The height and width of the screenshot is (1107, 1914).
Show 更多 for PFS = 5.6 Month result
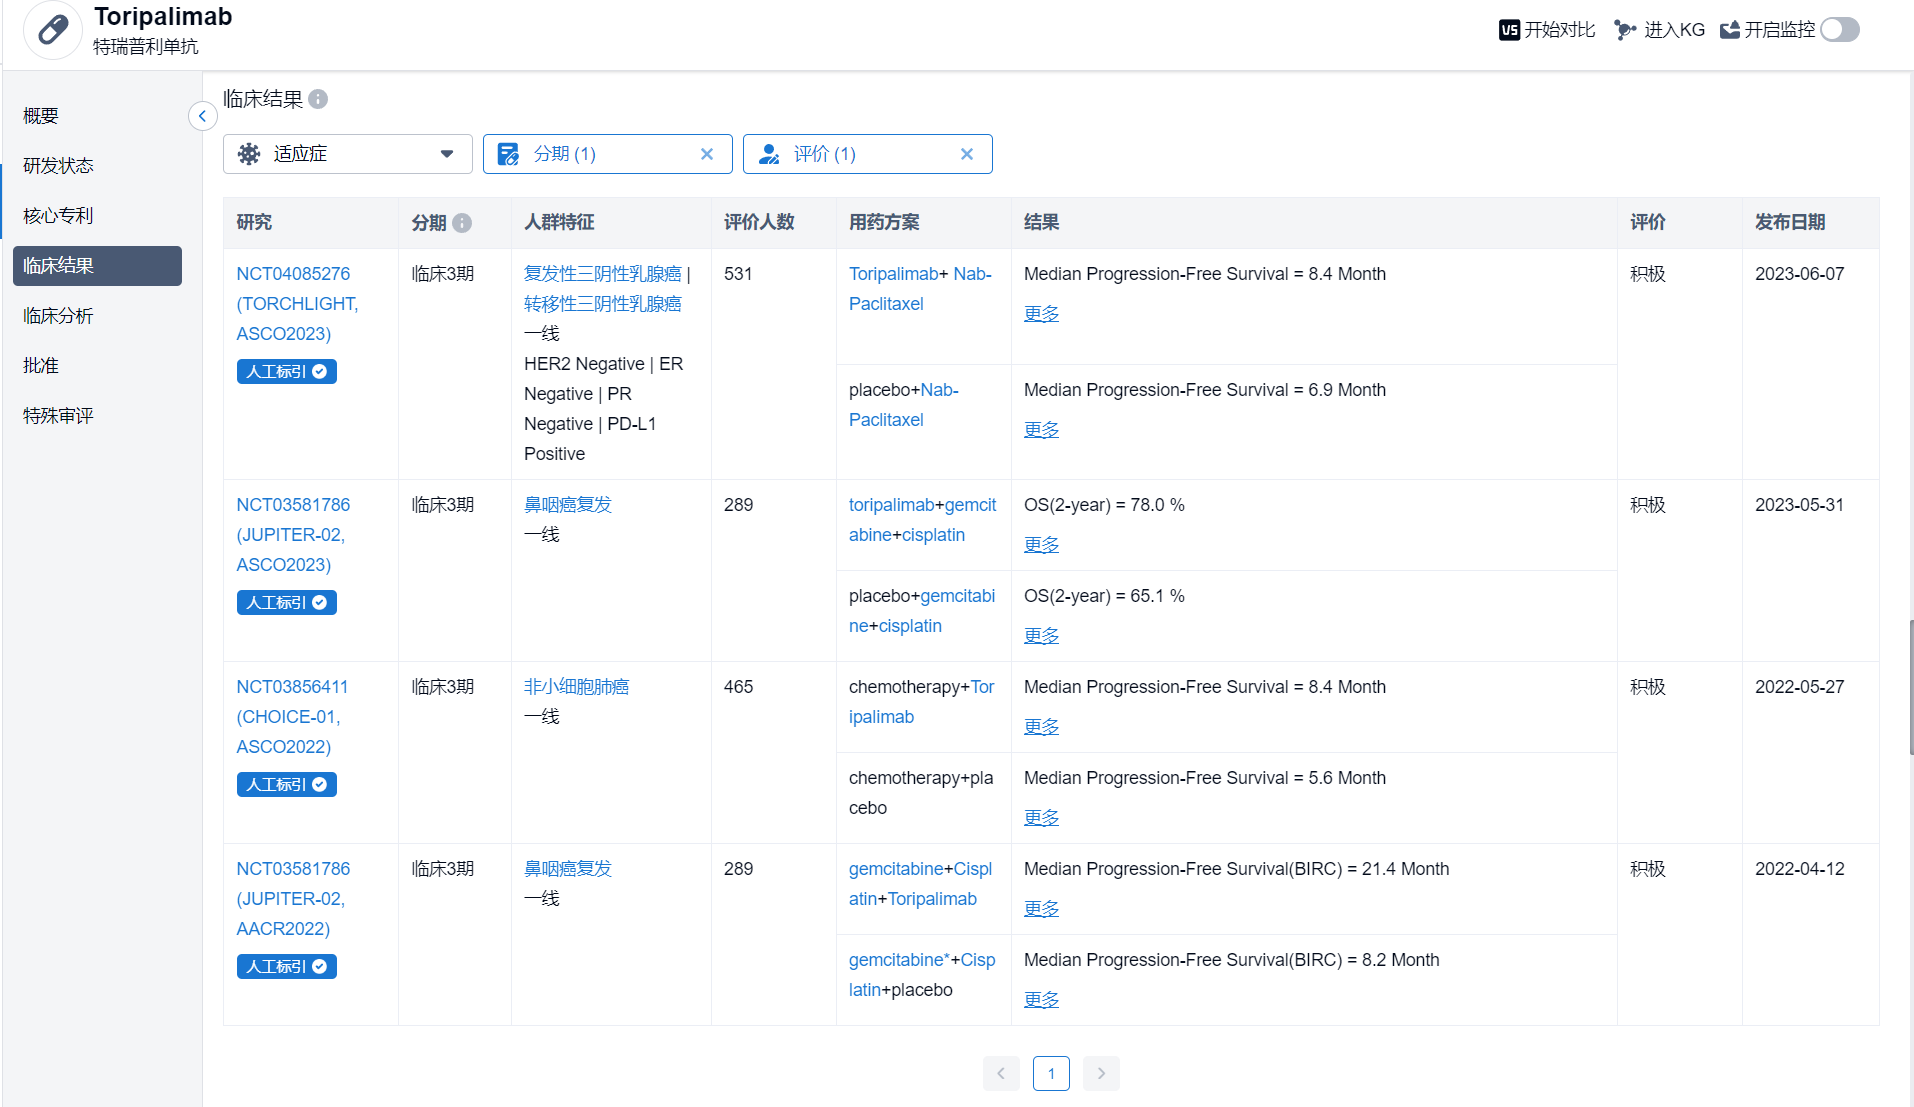pos(1041,818)
